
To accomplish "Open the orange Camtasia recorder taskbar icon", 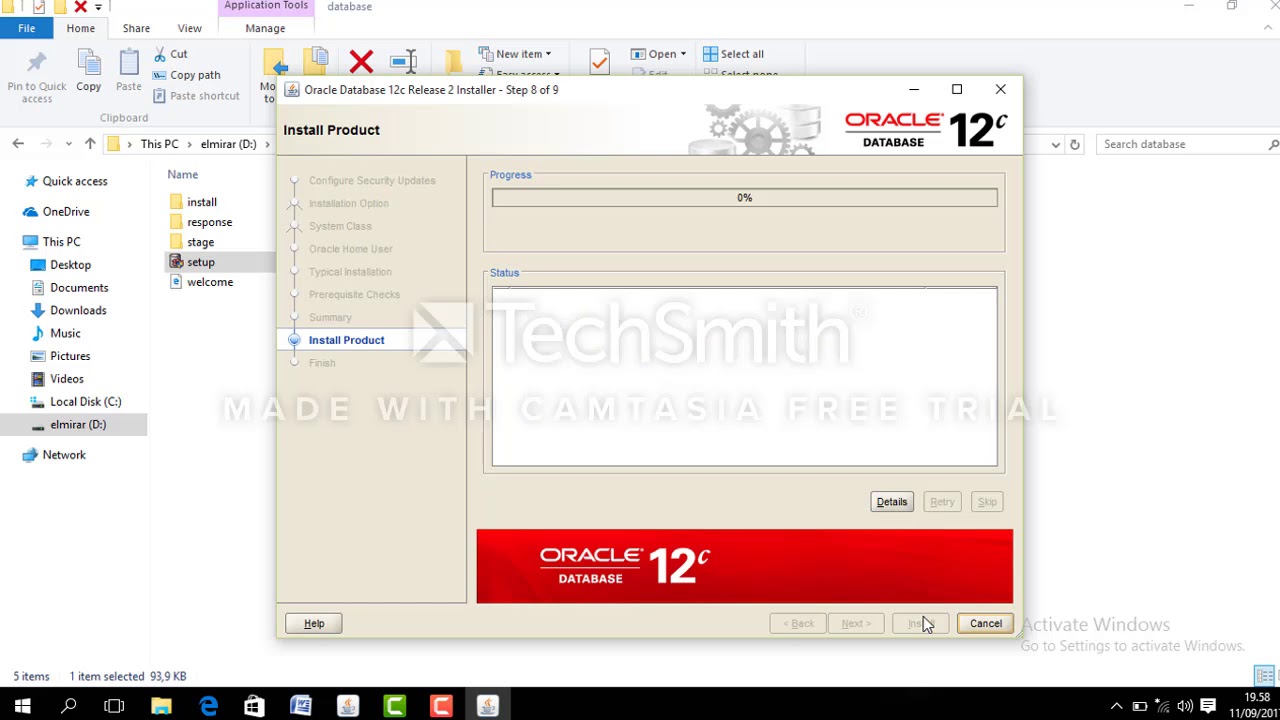I will pyautogui.click(x=441, y=706).
